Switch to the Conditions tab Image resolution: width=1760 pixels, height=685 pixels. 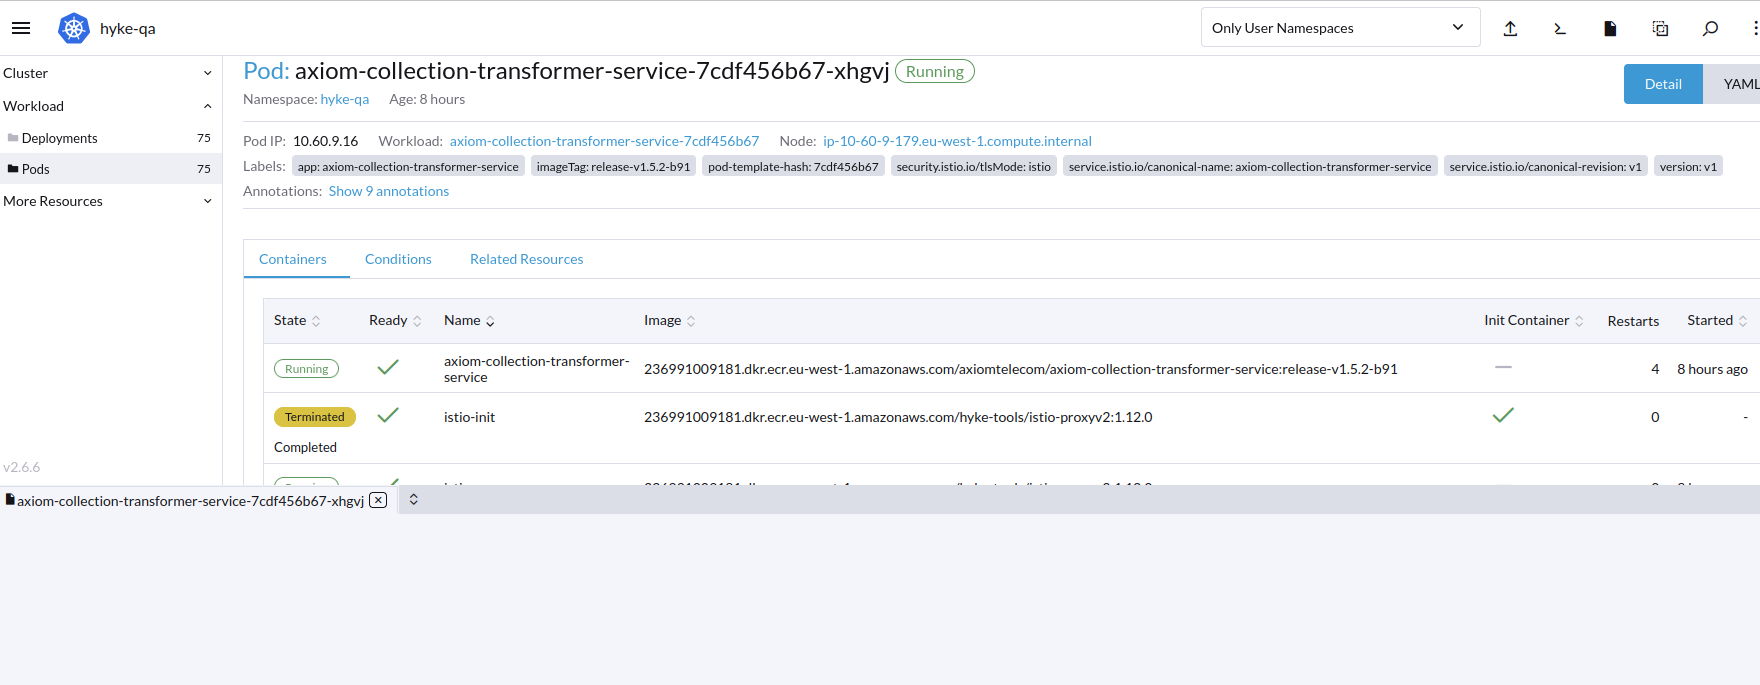pos(398,259)
